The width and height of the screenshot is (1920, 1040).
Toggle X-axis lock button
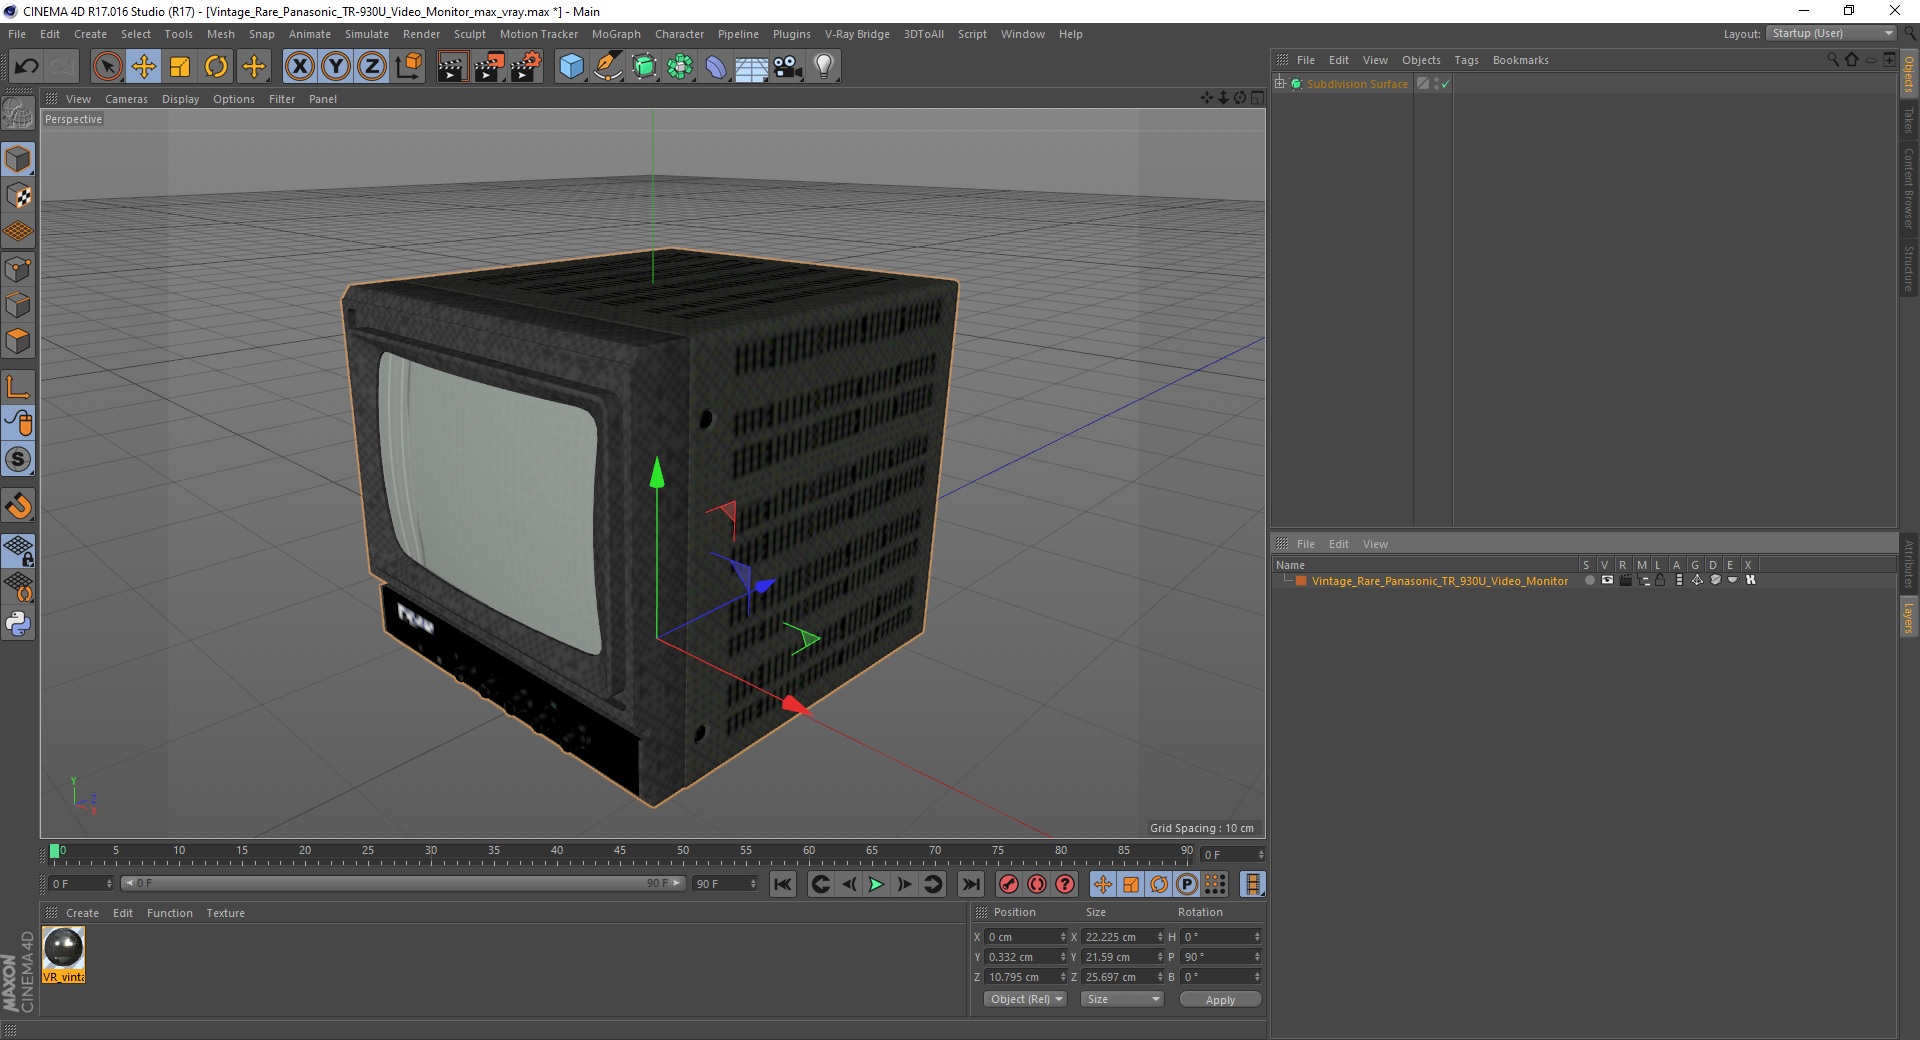[299, 67]
